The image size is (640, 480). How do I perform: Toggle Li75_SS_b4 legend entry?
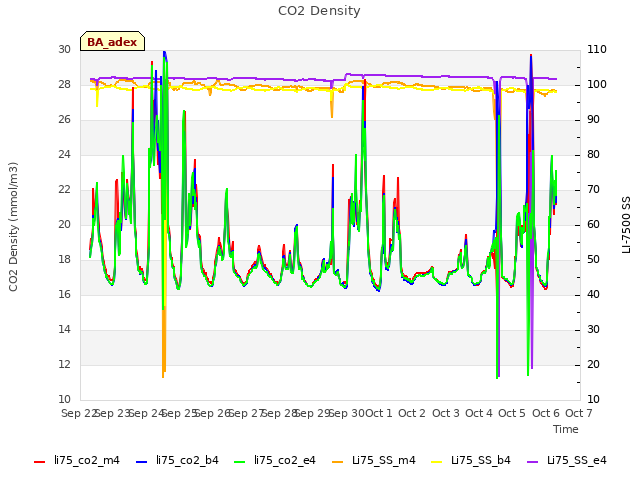[471, 461]
